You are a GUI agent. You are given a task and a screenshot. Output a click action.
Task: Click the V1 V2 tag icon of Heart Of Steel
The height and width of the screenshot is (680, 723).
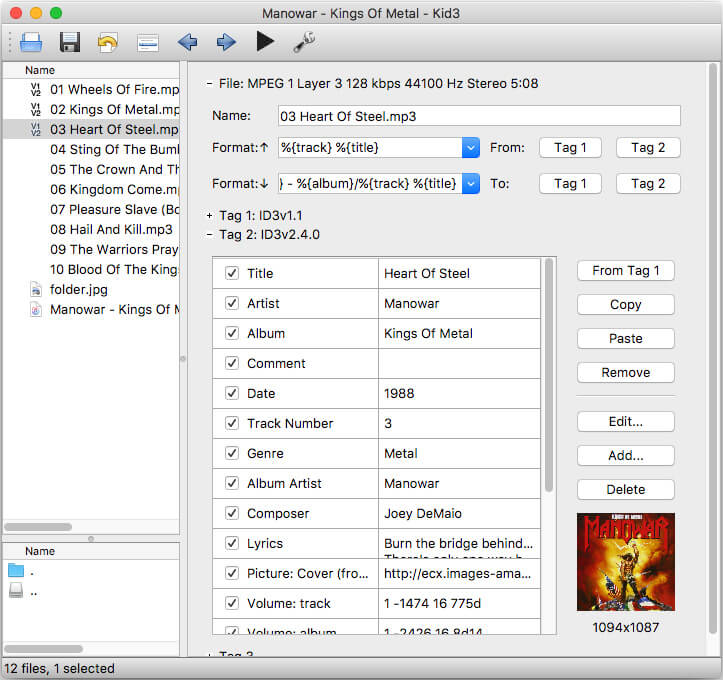(36, 130)
